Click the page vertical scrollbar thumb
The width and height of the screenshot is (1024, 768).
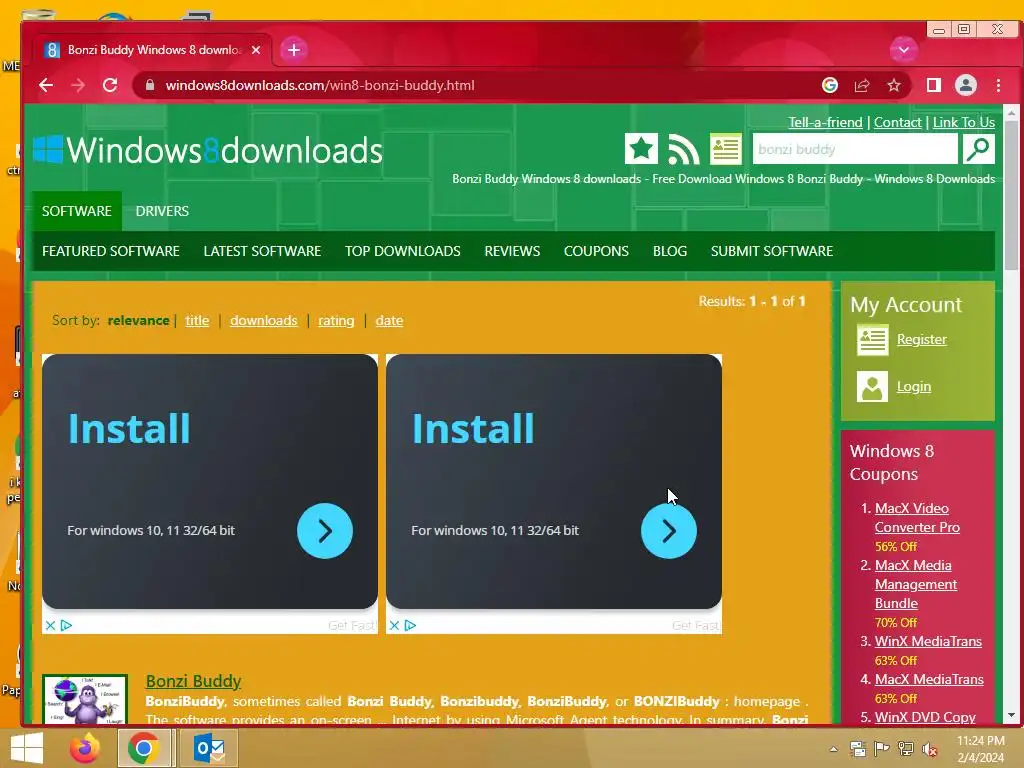(x=1012, y=196)
